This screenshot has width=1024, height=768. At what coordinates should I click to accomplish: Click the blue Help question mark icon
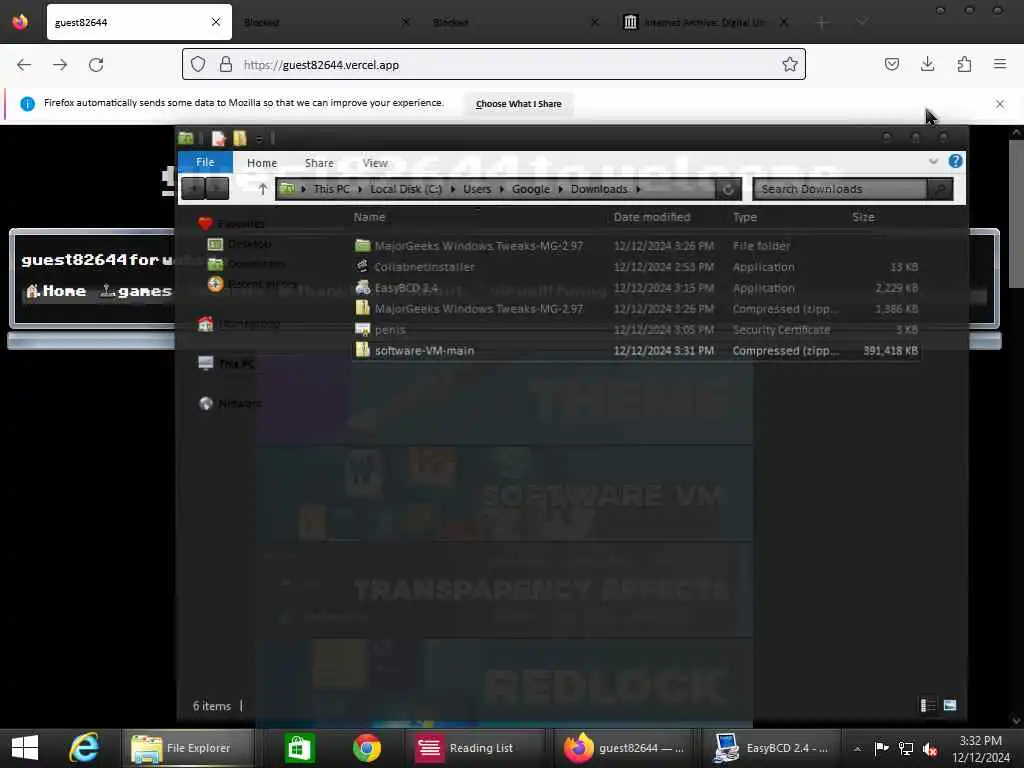tap(955, 161)
